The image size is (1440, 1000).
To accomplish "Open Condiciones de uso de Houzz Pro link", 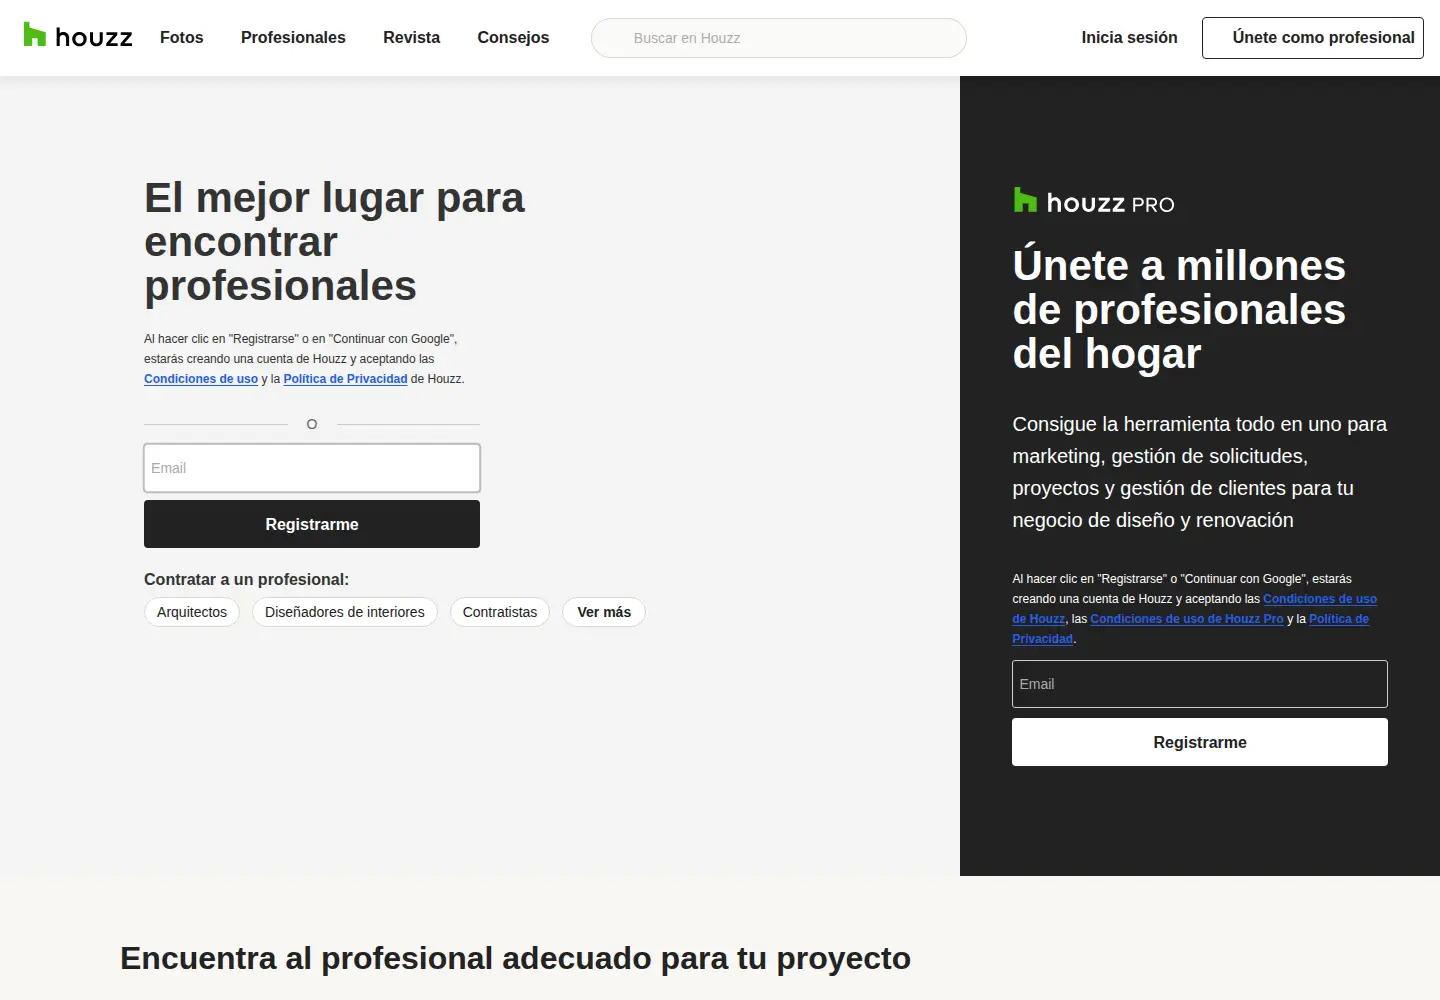I will pyautogui.click(x=1187, y=619).
